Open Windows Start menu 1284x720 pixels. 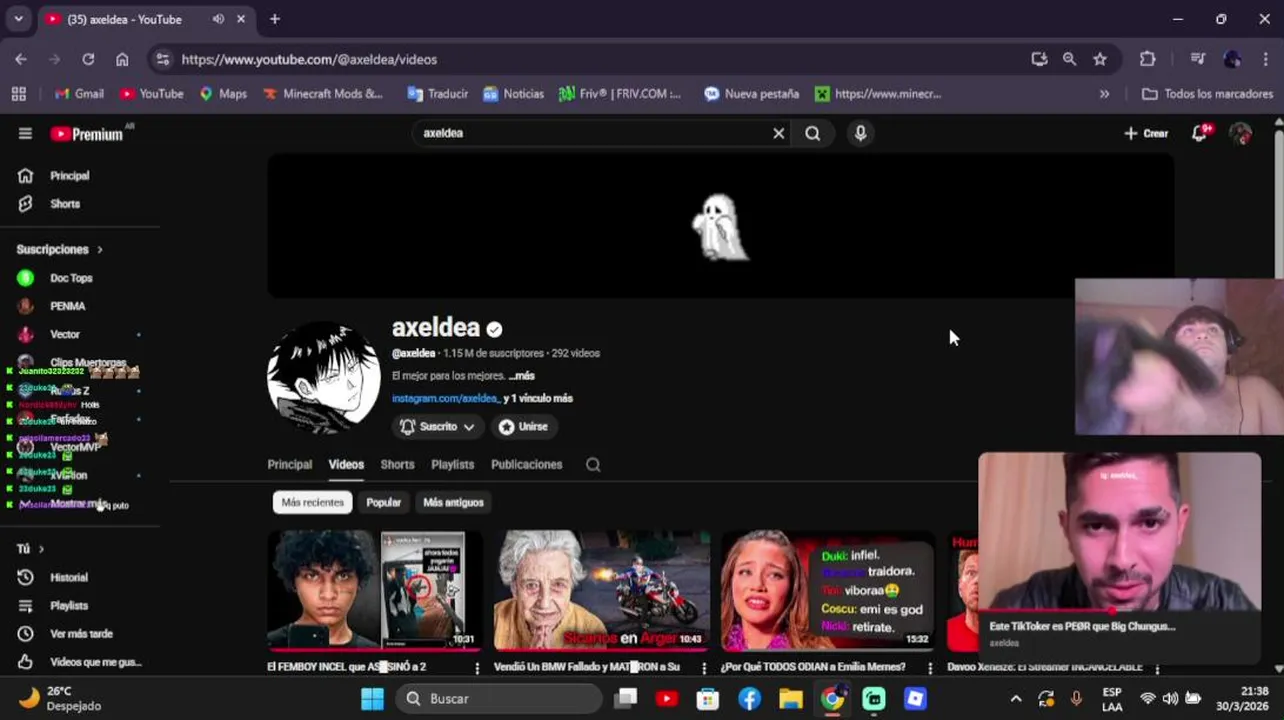pyautogui.click(x=372, y=699)
